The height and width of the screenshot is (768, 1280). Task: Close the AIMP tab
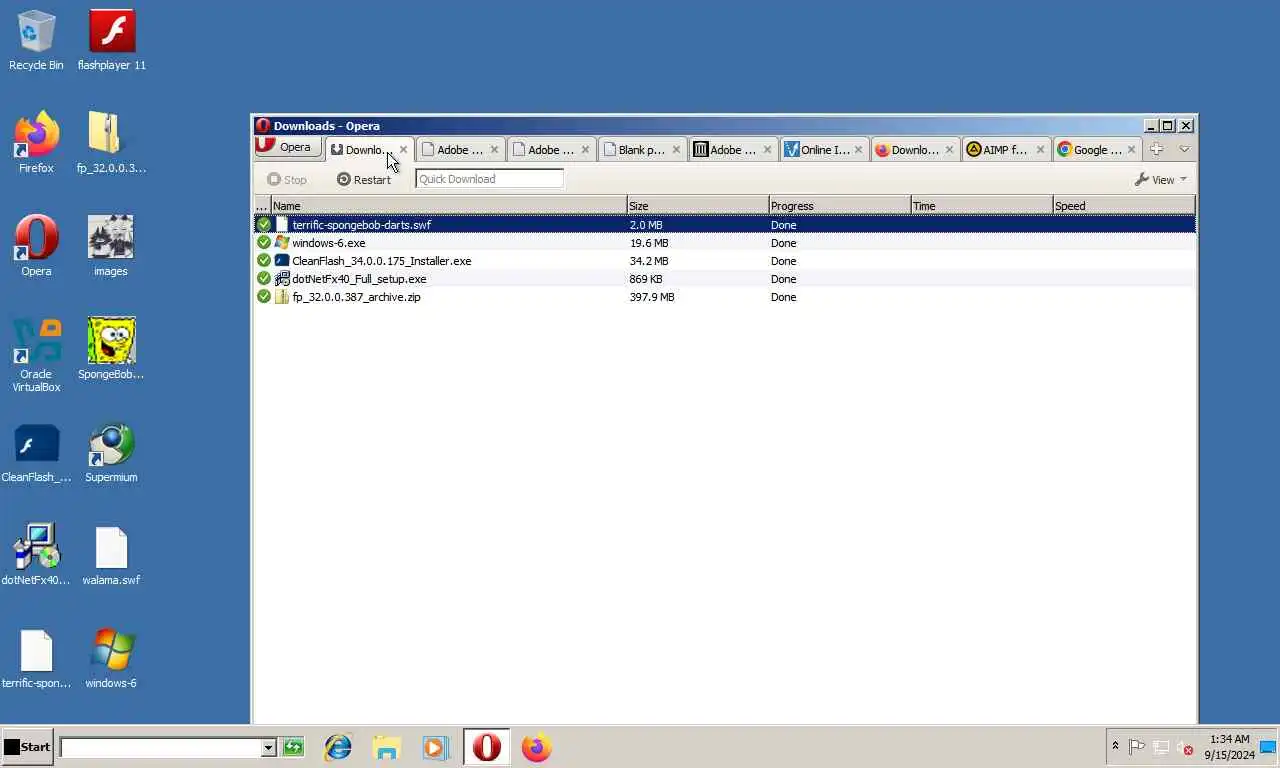[x=1040, y=150]
